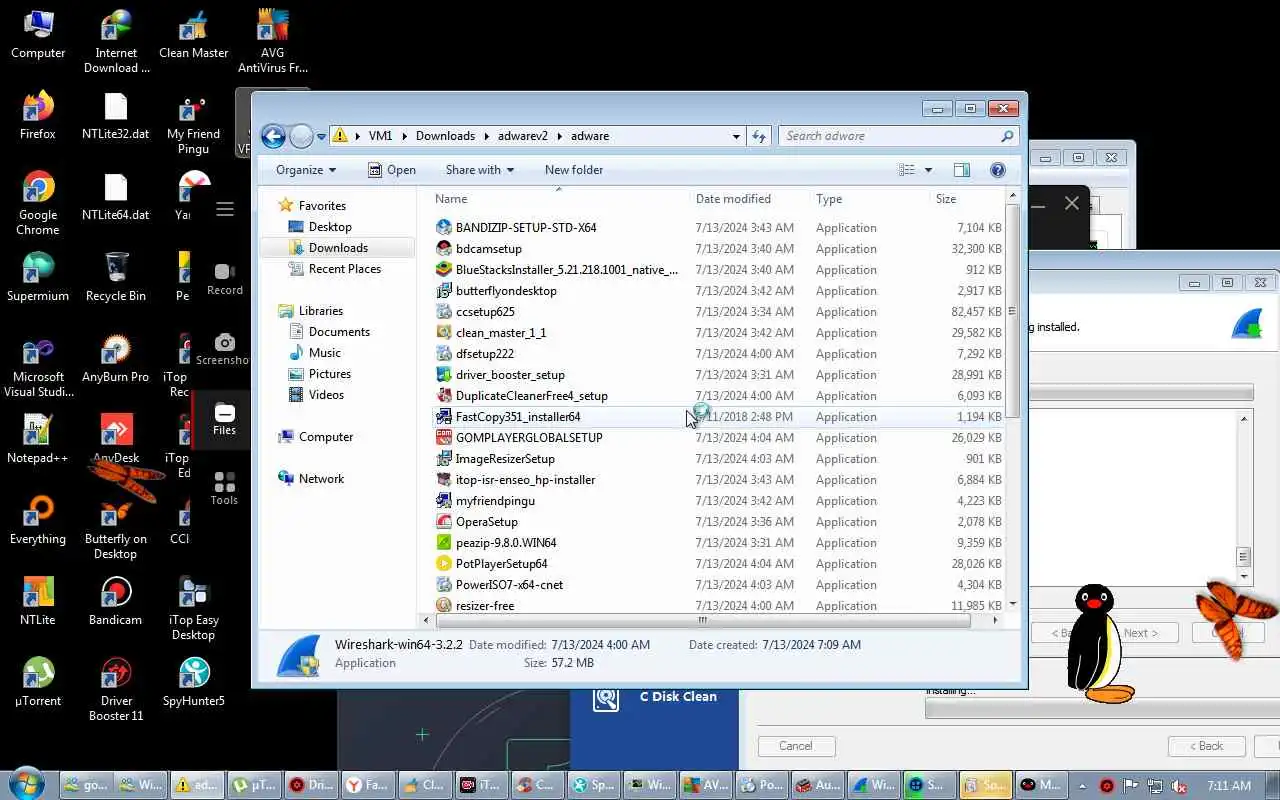Screen dimensions: 1280x800
Task: Create a New folder from toolbar
Action: tap(574, 170)
